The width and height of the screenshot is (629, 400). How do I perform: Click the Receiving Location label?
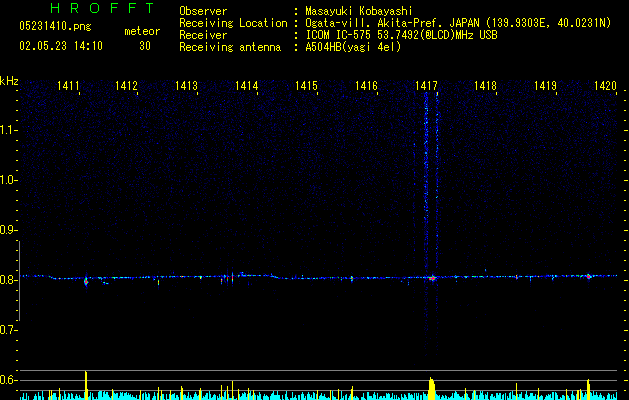[x=233, y=23]
